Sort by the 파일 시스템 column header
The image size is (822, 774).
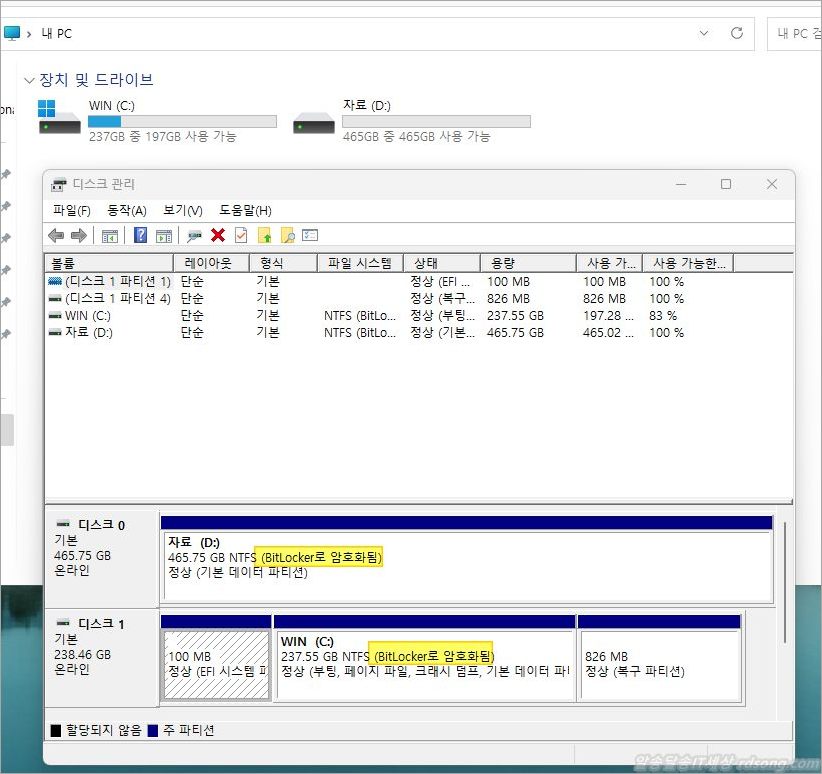[359, 262]
